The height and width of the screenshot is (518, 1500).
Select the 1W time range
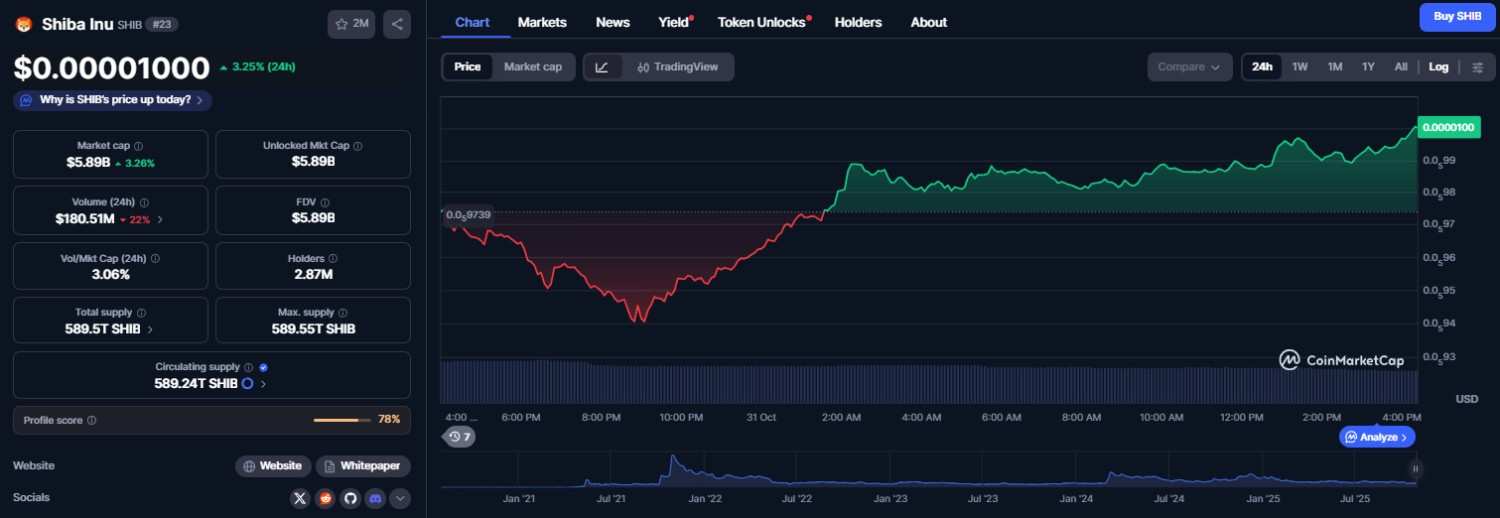point(1300,67)
